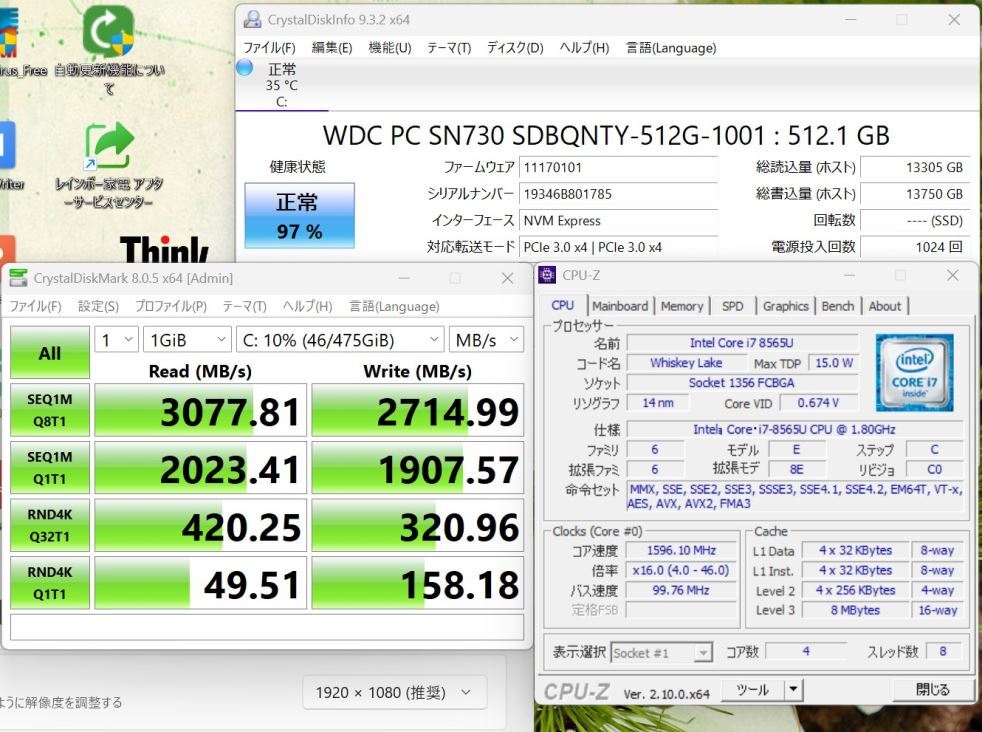The image size is (982, 732).
Task: Expand the 1GiB test size dropdown
Action: (187, 340)
